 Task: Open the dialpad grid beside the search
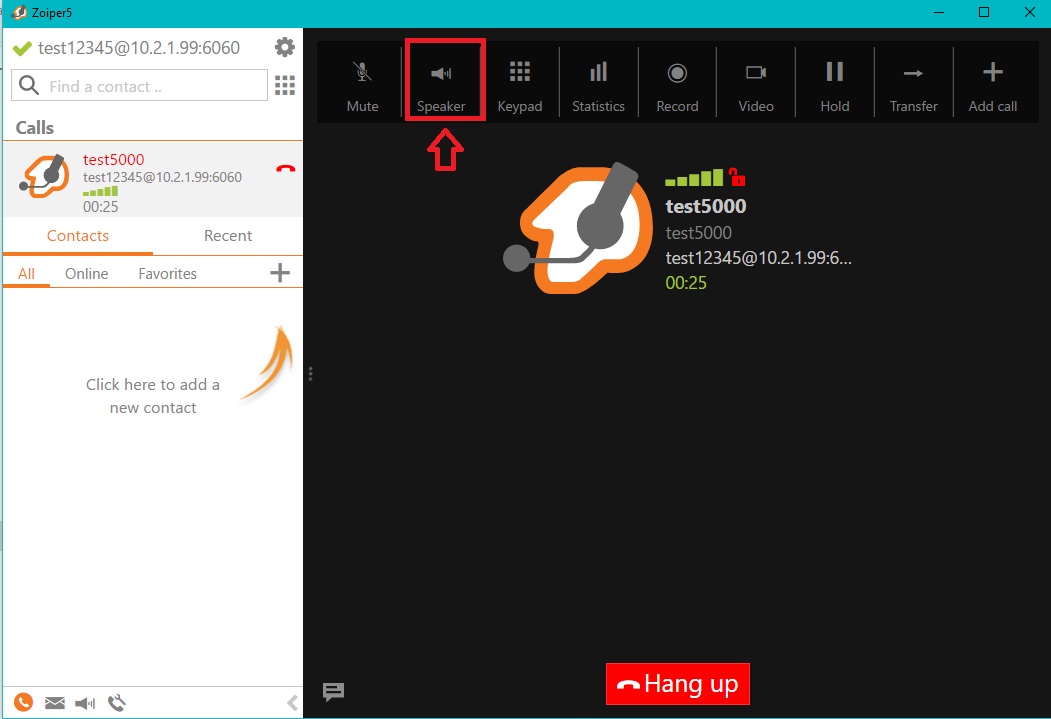point(285,86)
